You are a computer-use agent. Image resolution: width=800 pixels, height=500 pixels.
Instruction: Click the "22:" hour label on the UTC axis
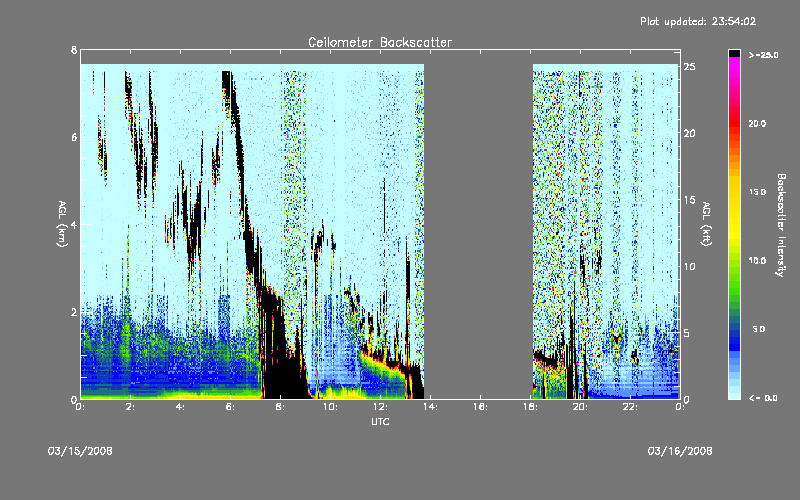click(x=630, y=407)
